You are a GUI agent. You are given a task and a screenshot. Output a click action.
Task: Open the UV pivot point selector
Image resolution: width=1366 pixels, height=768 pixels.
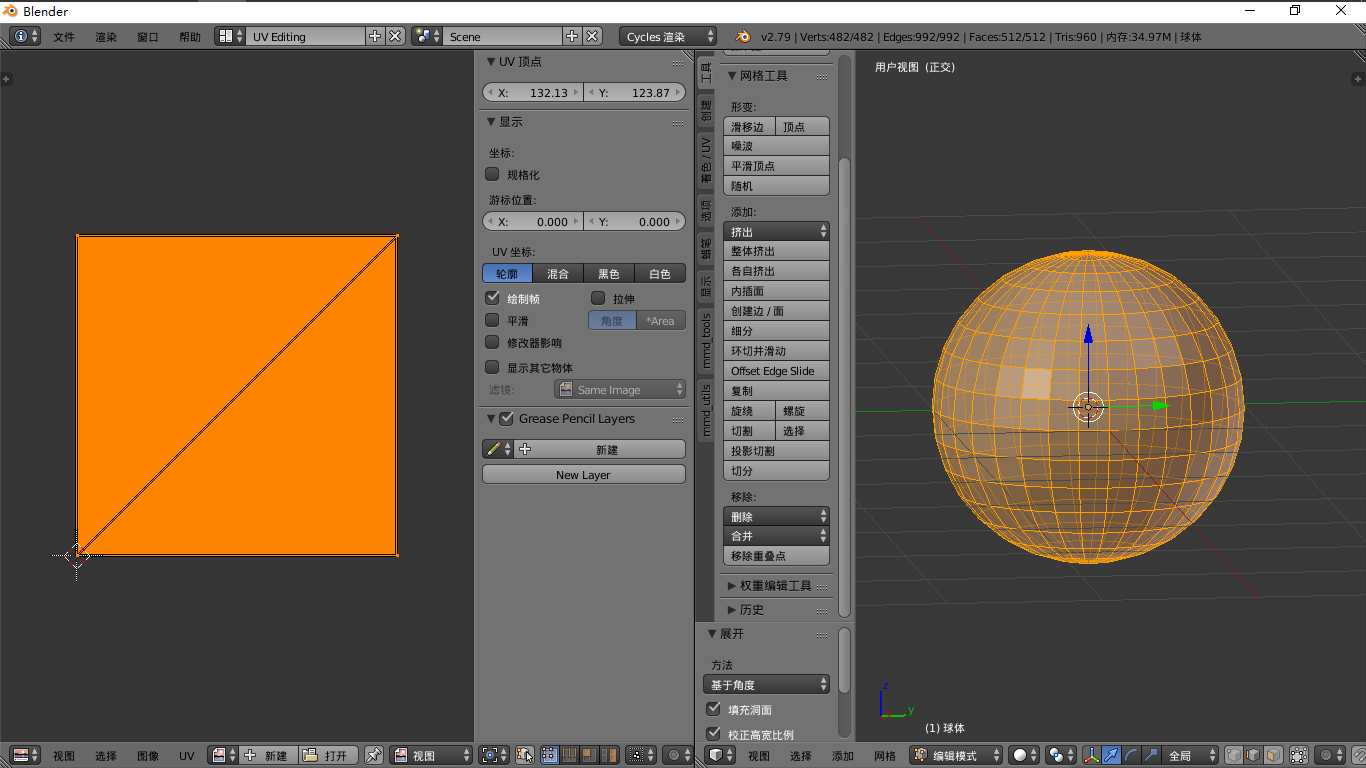(x=494, y=755)
